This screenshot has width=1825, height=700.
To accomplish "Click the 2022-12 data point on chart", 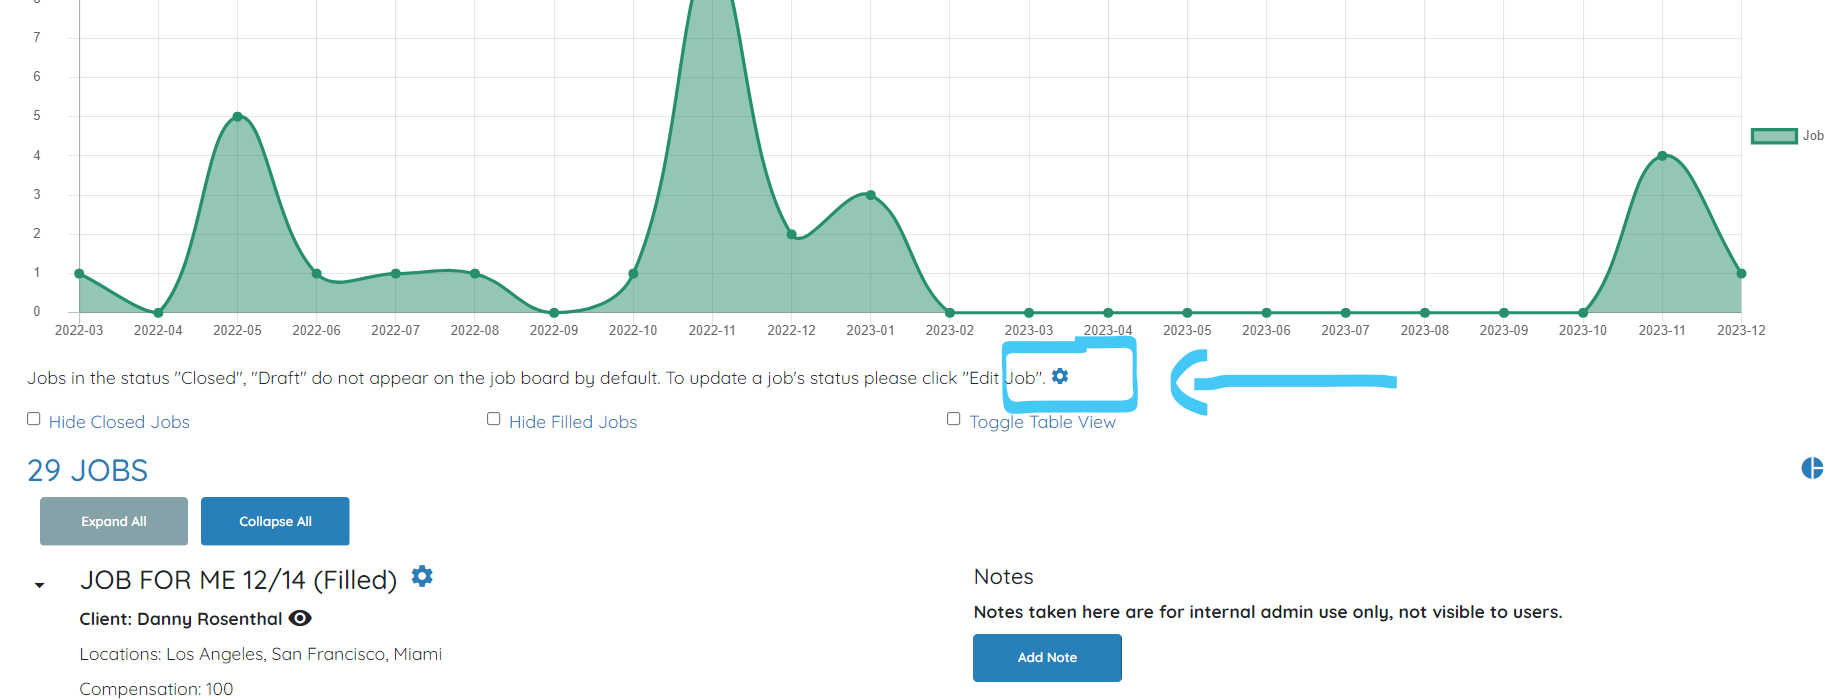I will [x=791, y=234].
